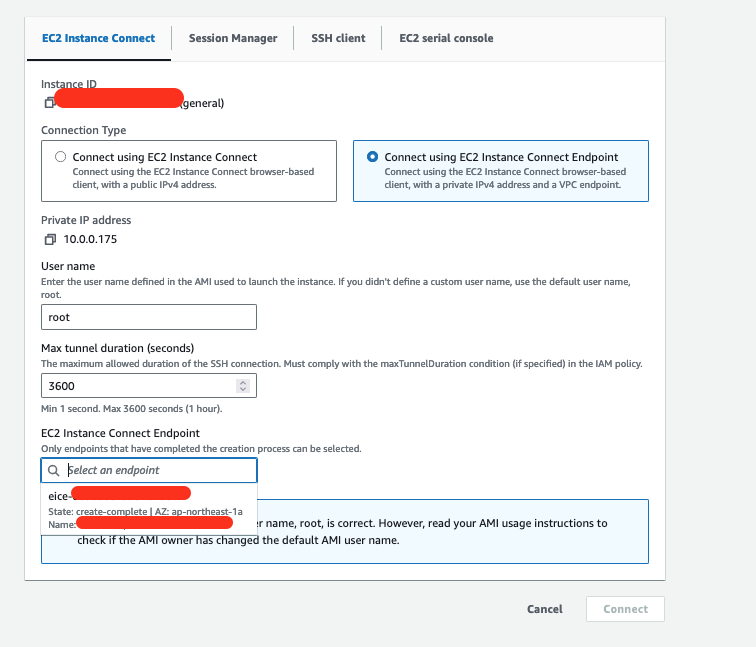The image size is (756, 647).
Task: Click the 'Connection Type' label
Action: point(83,130)
